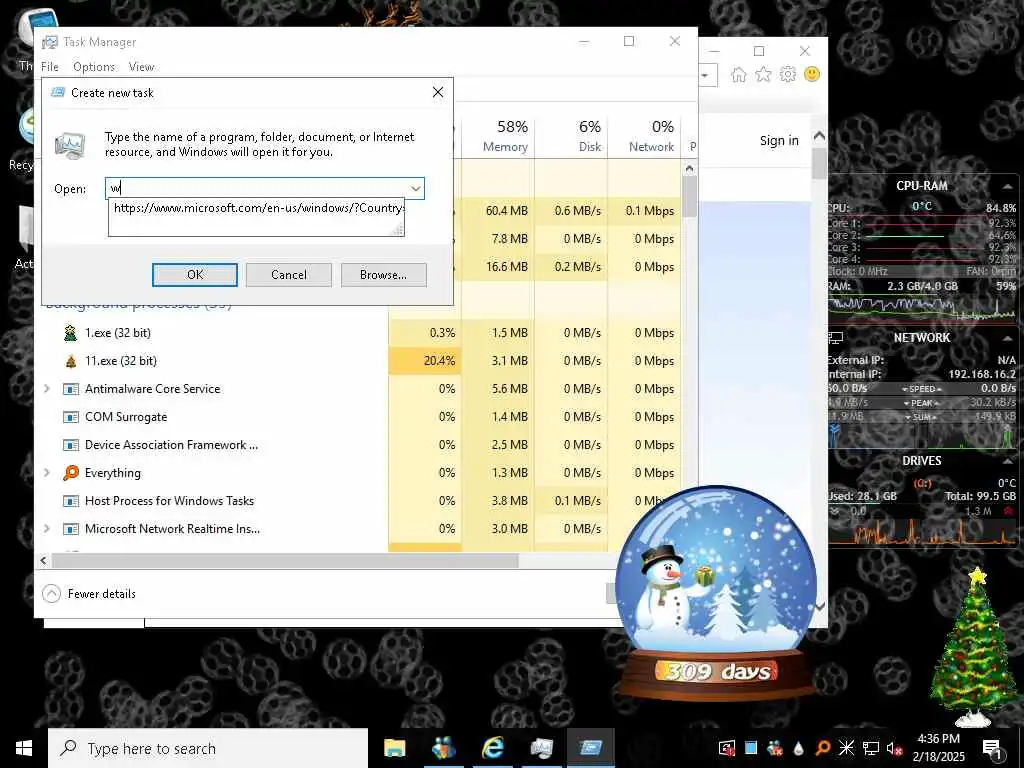Close the Create new task dialog
This screenshot has height=768, width=1024.
pos(438,93)
